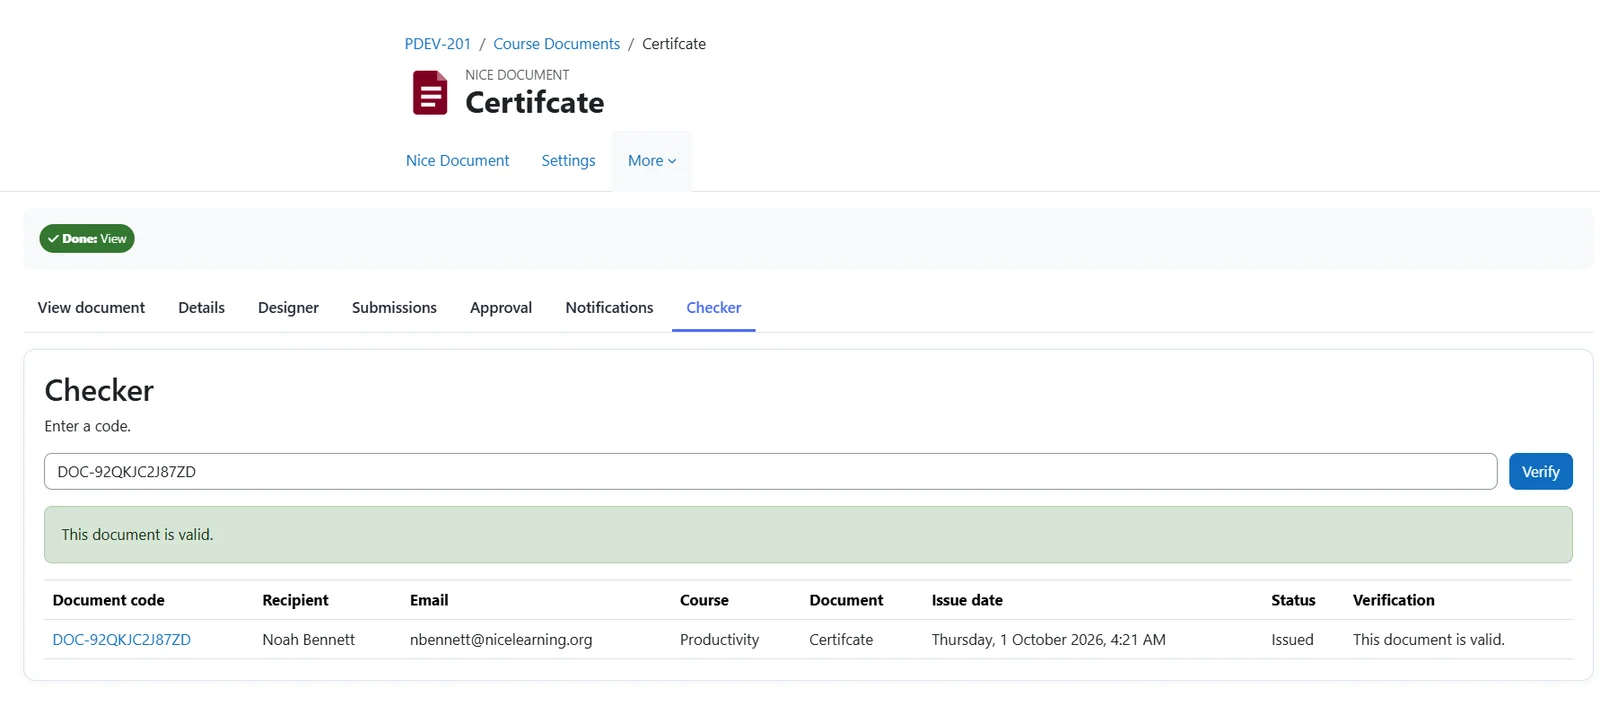Click the Document column header
This screenshot has height=721, width=1600.
pos(846,600)
